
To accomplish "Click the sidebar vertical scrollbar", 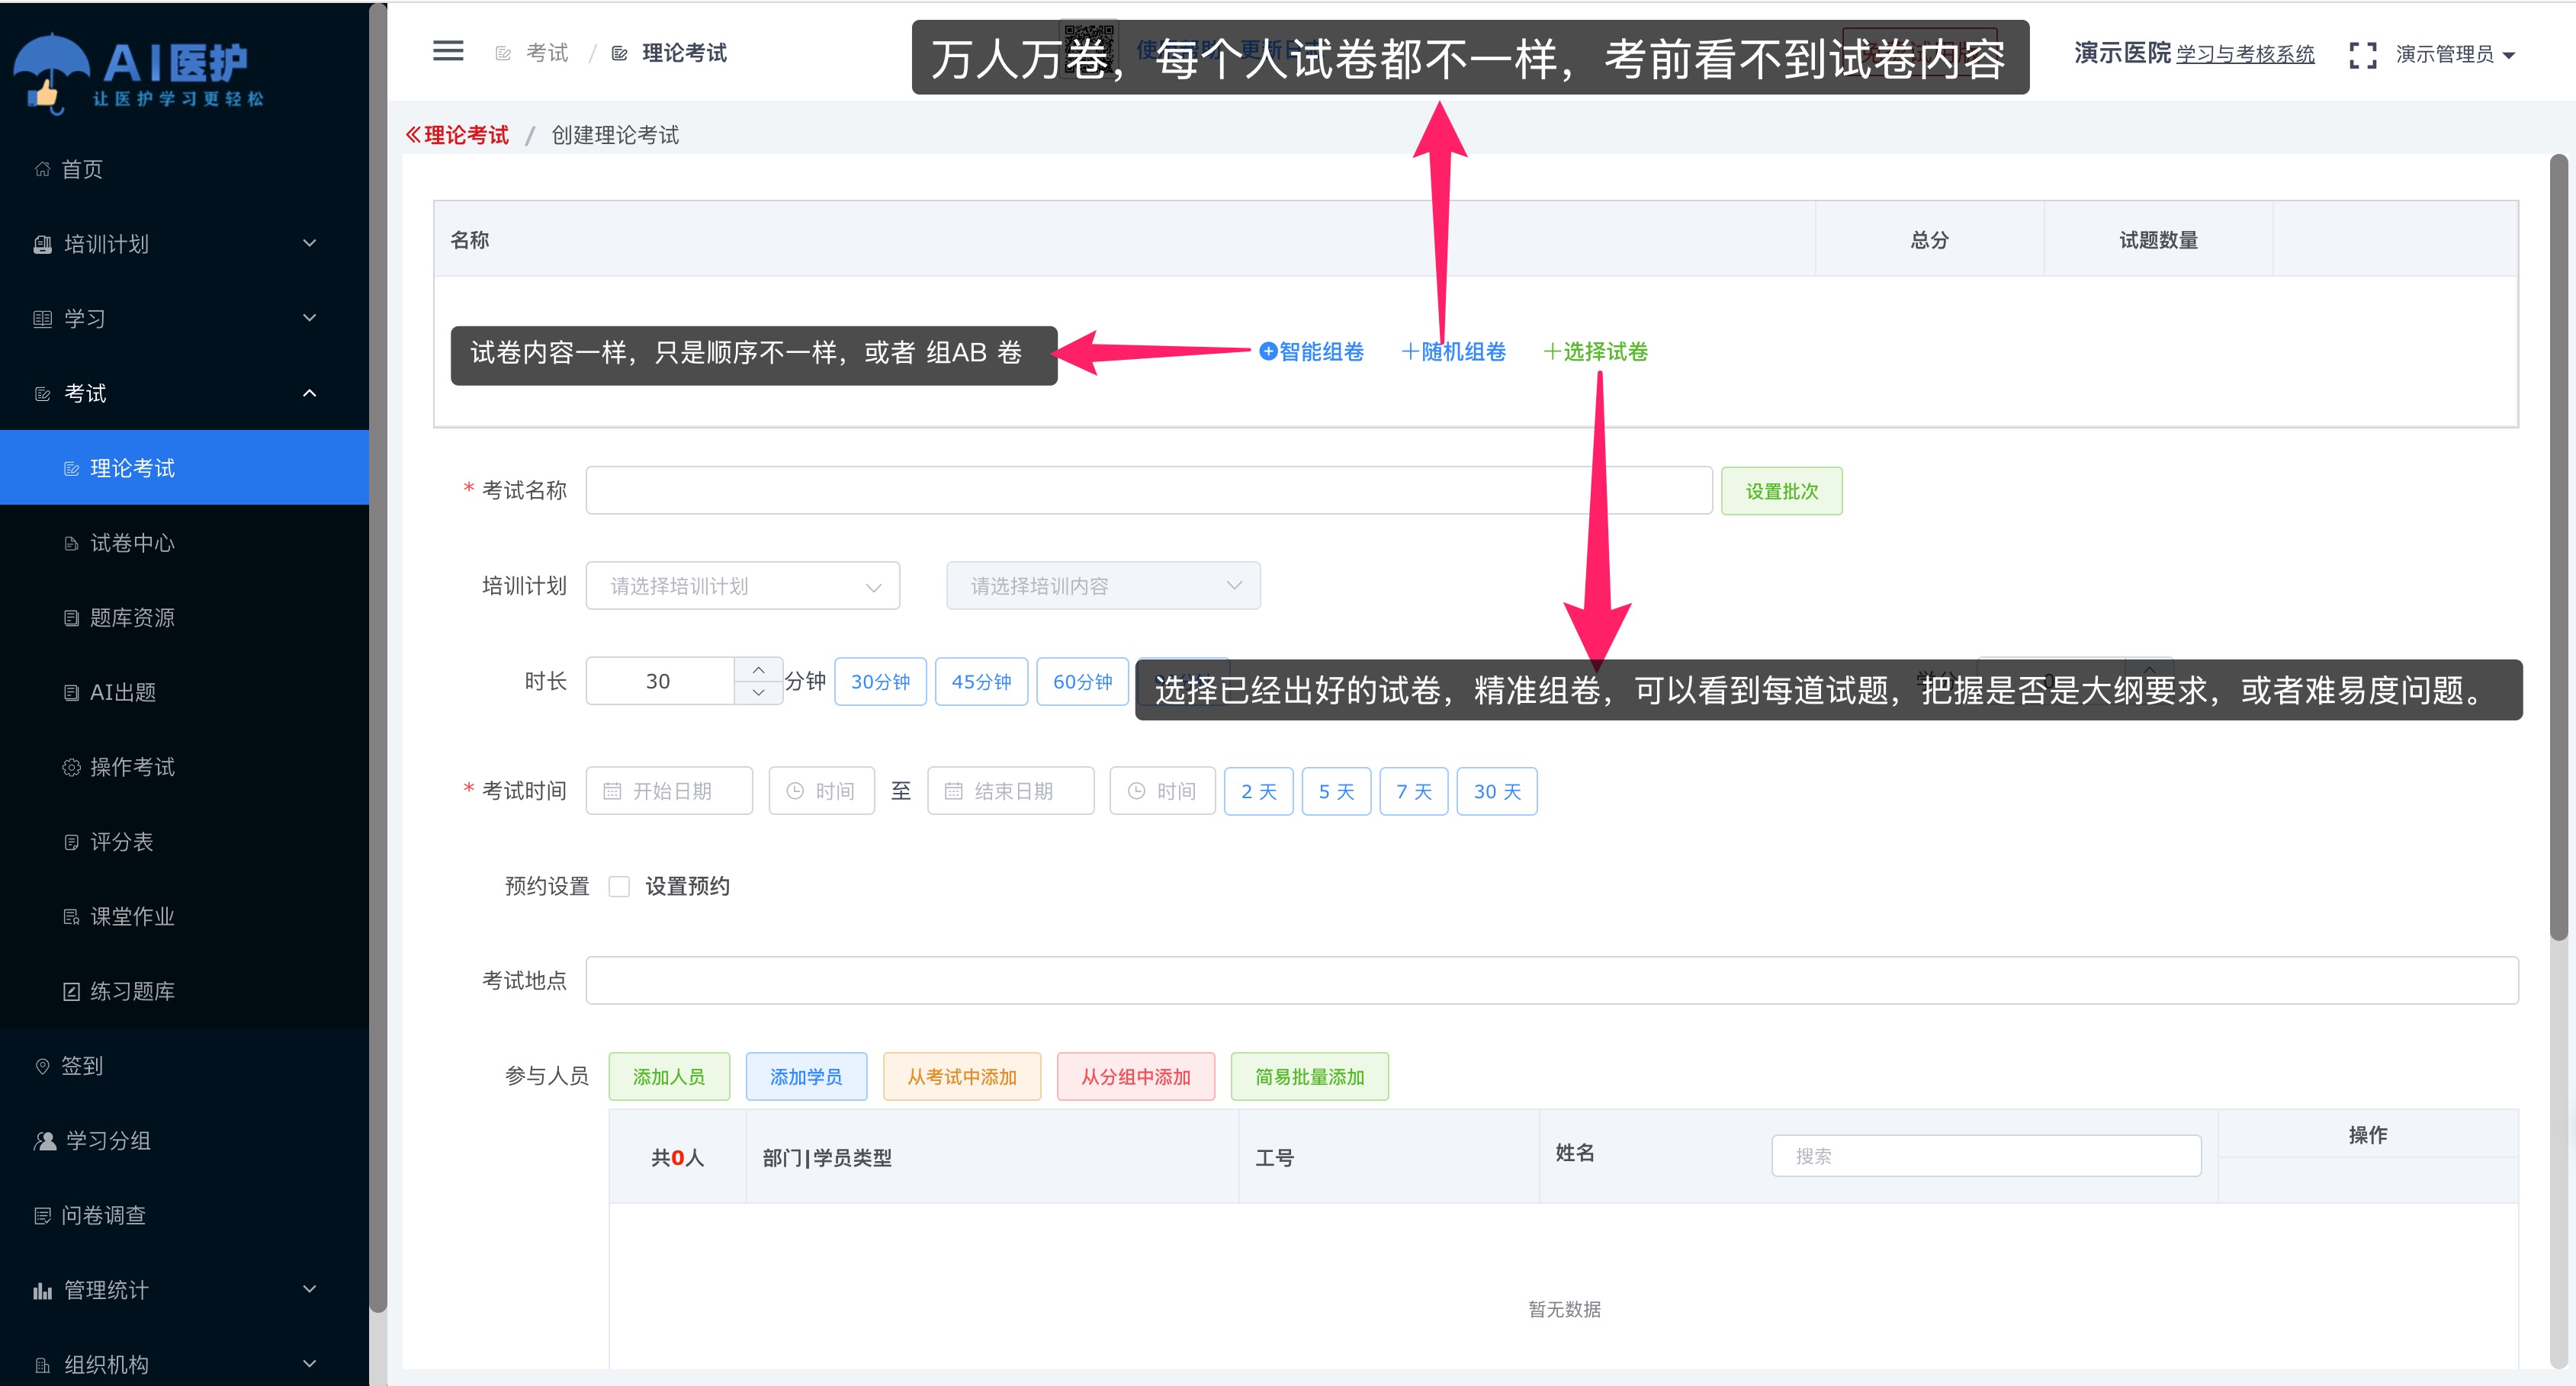I will (x=378, y=658).
